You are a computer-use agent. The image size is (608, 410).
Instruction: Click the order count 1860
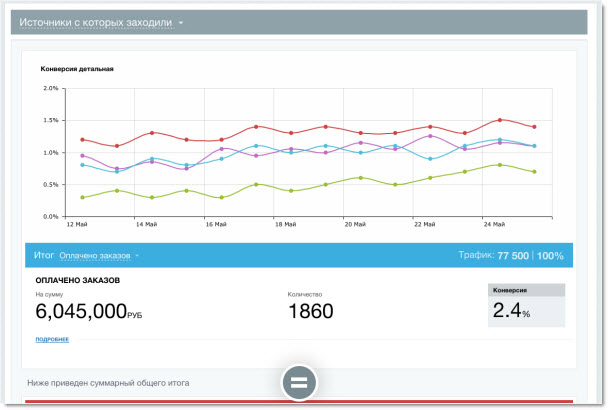(310, 311)
